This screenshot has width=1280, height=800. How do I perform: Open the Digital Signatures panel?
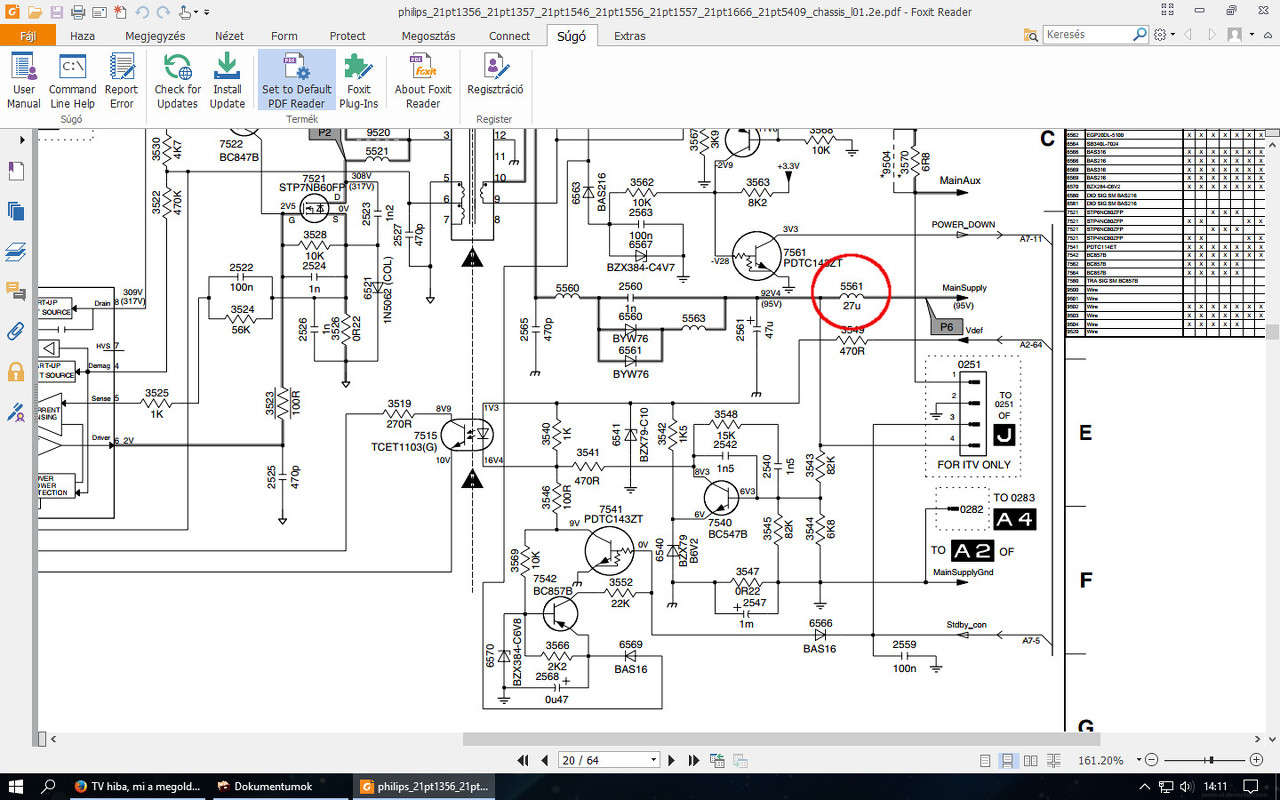[x=15, y=411]
